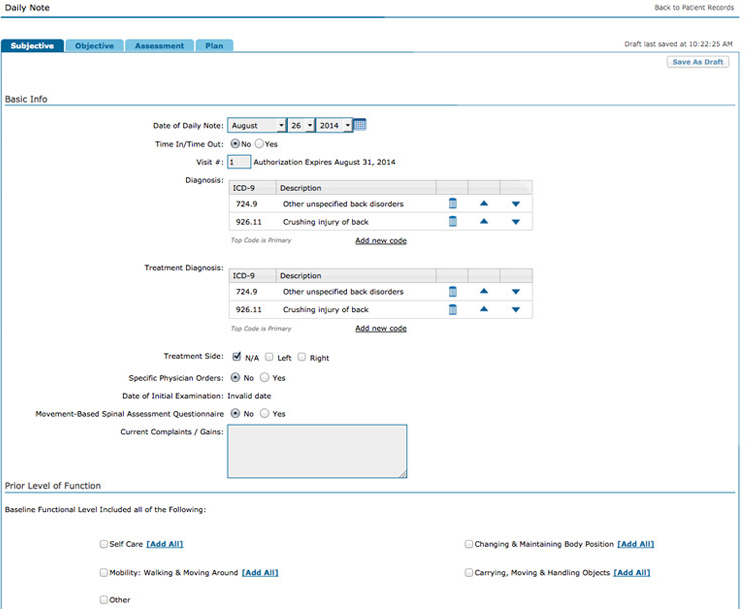748x609 pixels.
Task: Click 'Authorization Expires August 31, 2014' text
Action: point(324,162)
